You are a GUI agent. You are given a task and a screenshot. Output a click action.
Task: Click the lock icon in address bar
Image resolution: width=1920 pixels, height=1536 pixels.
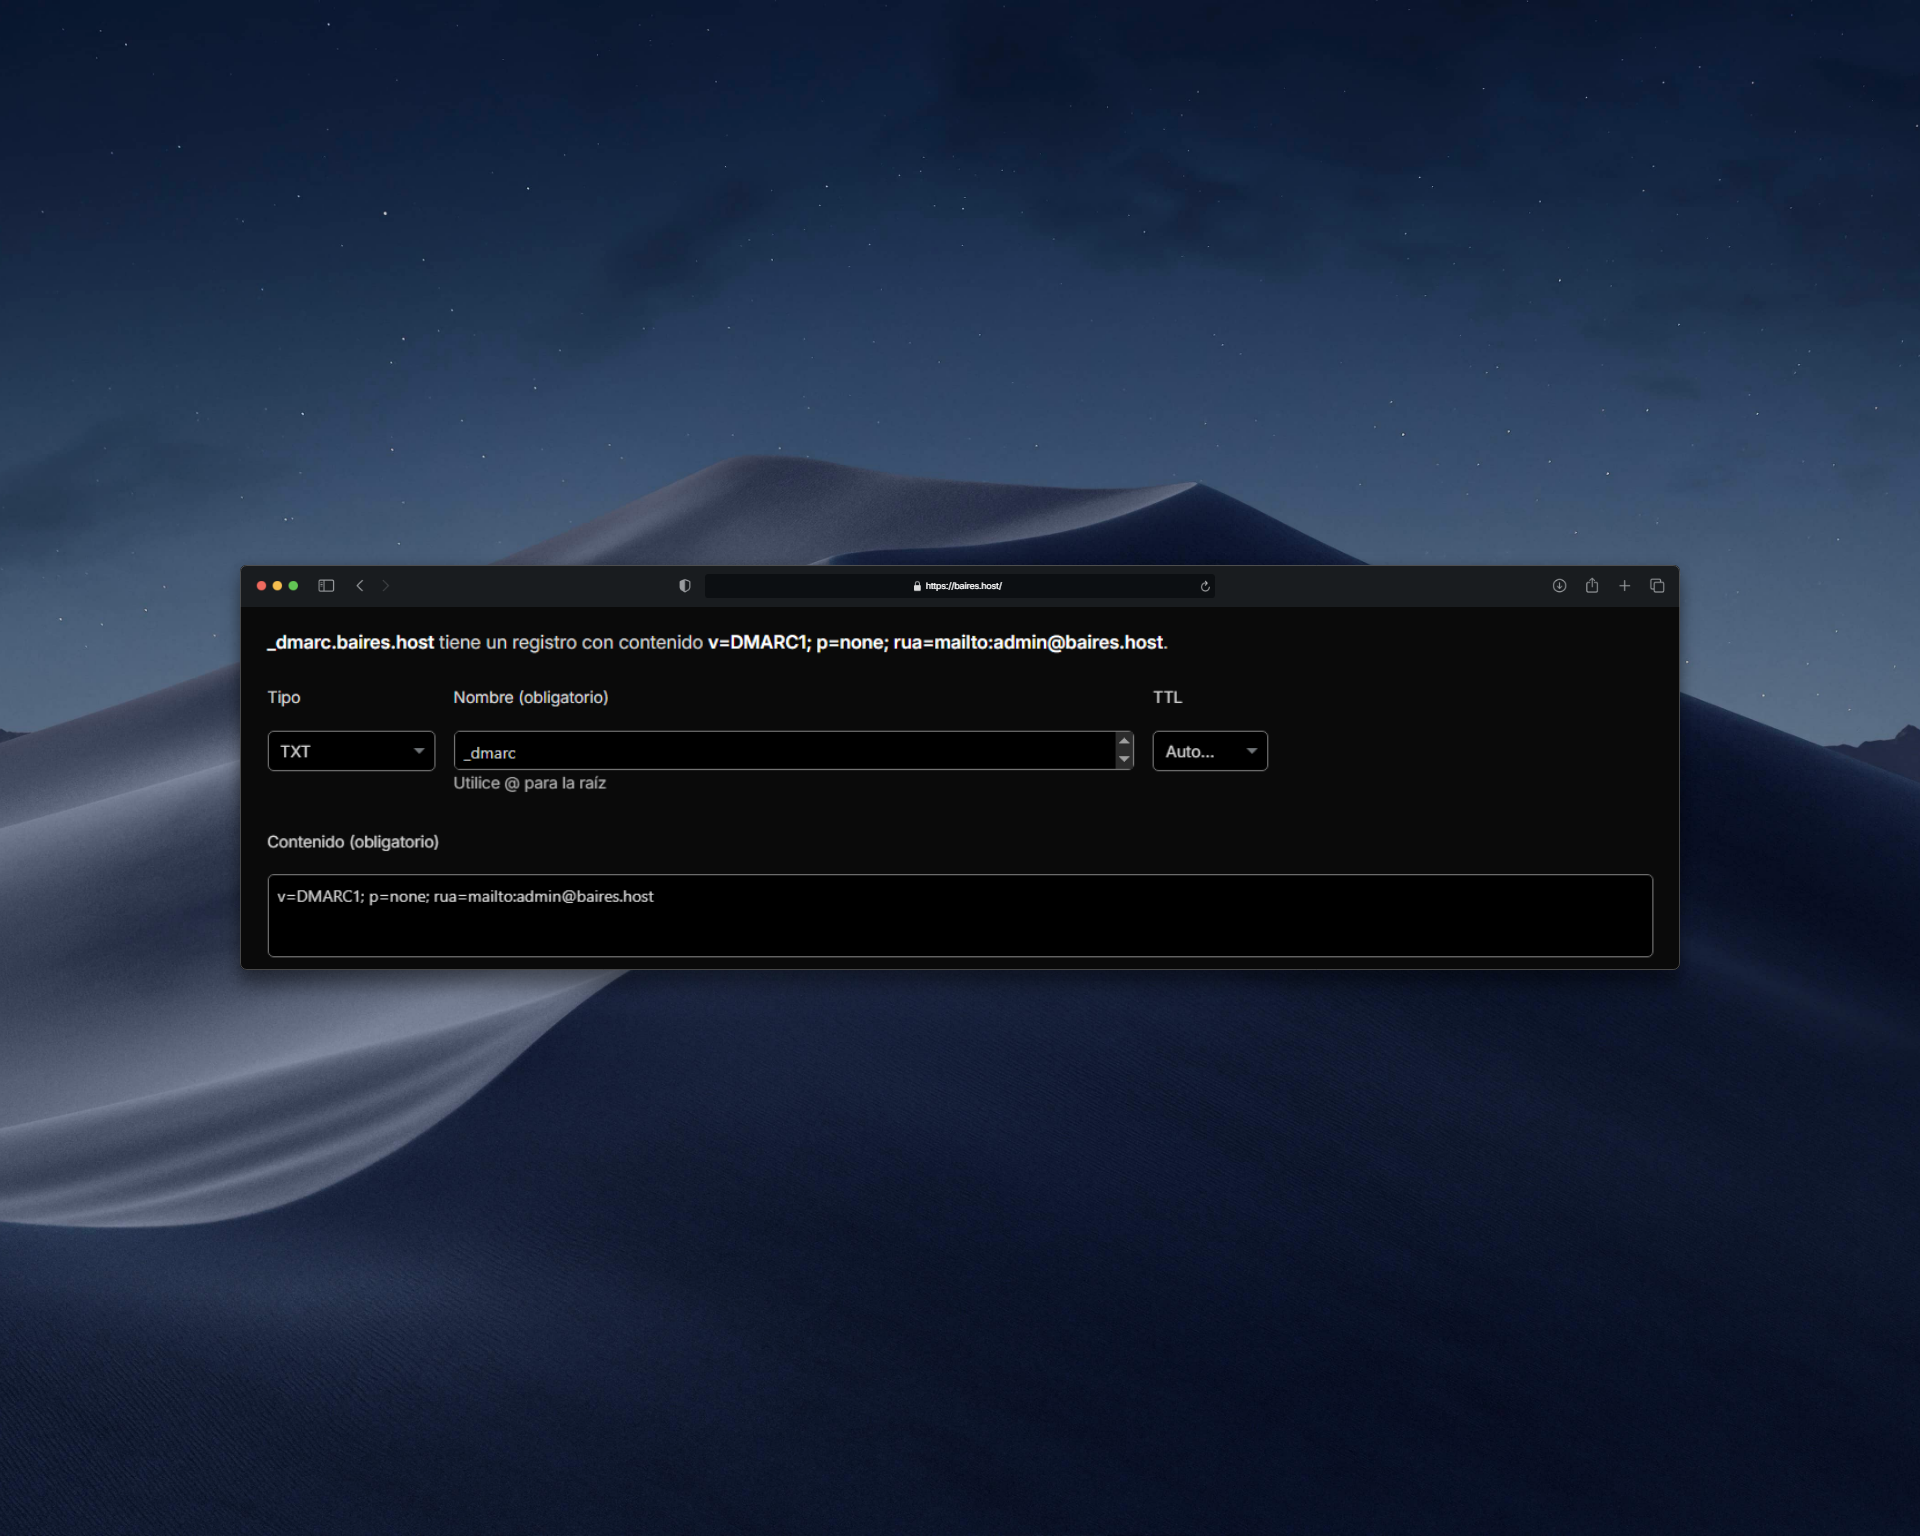pyautogui.click(x=917, y=587)
